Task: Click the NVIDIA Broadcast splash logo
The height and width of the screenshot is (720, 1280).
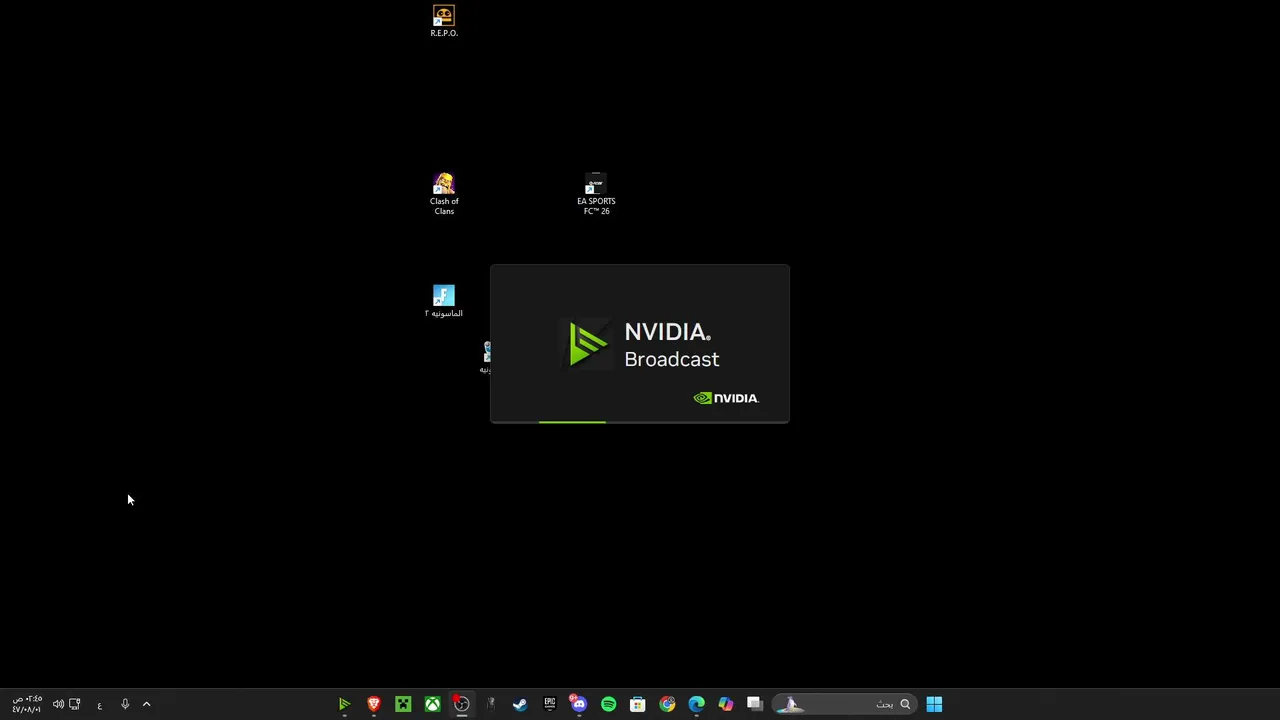Action: point(588,344)
